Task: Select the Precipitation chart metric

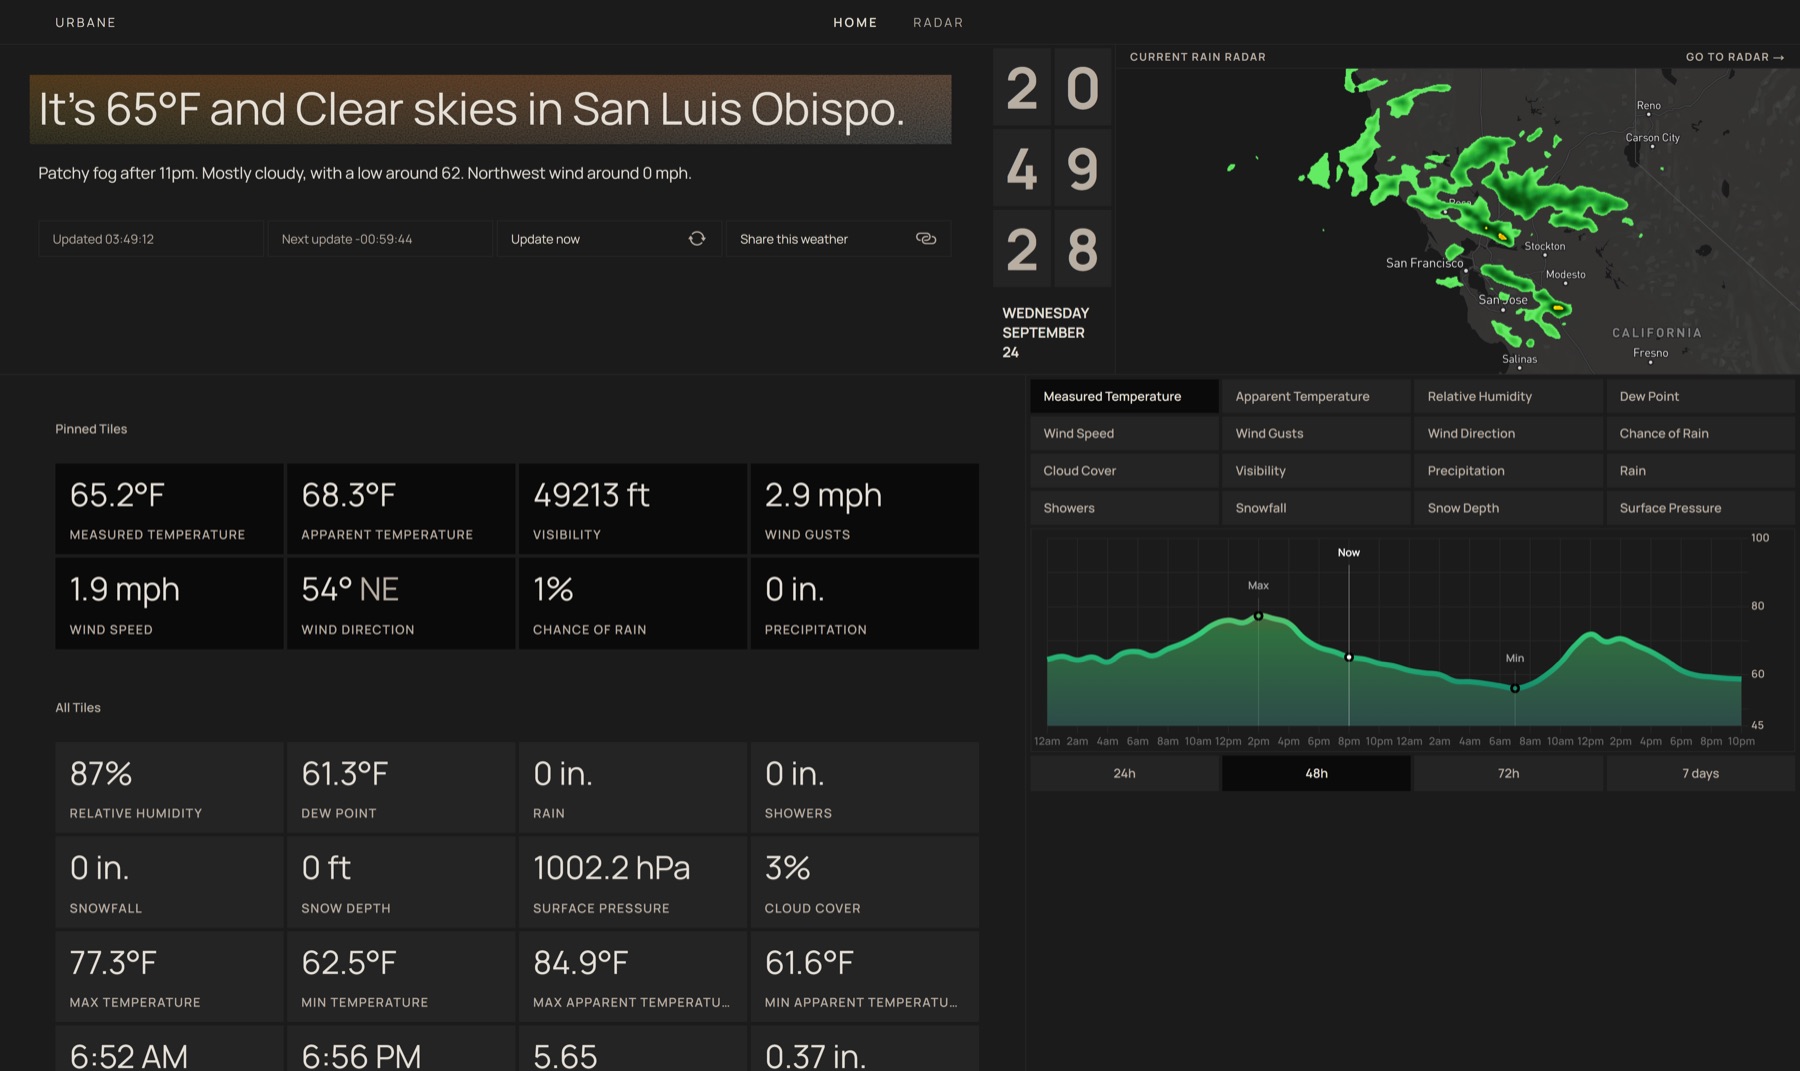Action: 1508,470
